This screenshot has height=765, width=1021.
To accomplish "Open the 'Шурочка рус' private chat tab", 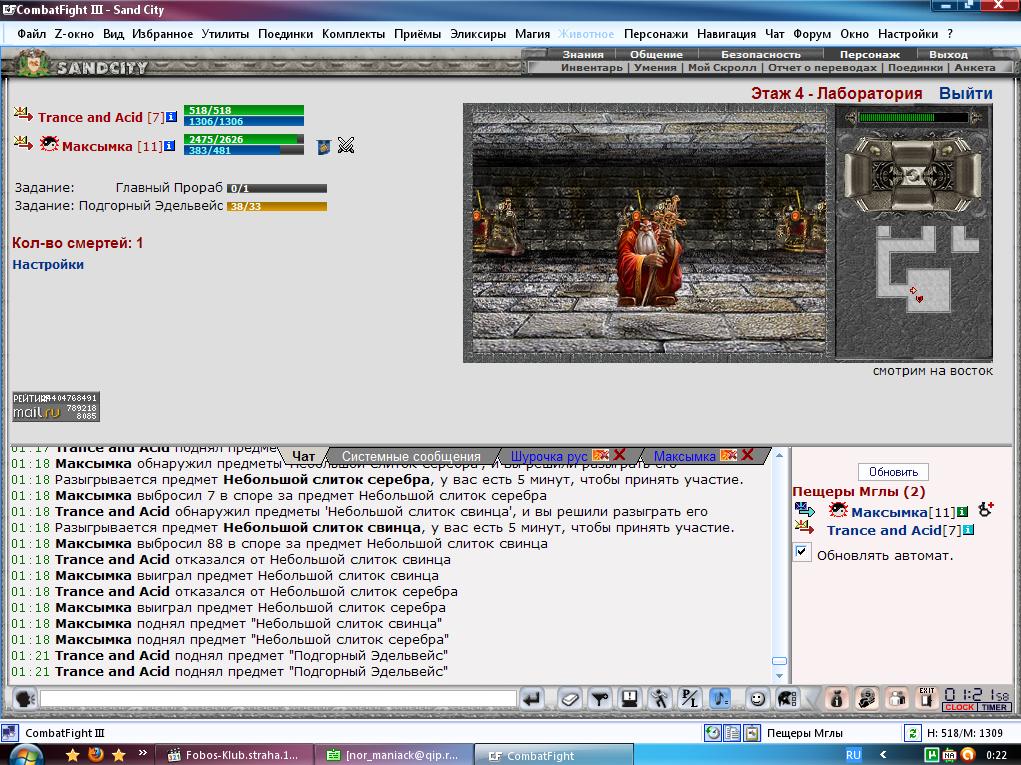I will (x=549, y=456).
